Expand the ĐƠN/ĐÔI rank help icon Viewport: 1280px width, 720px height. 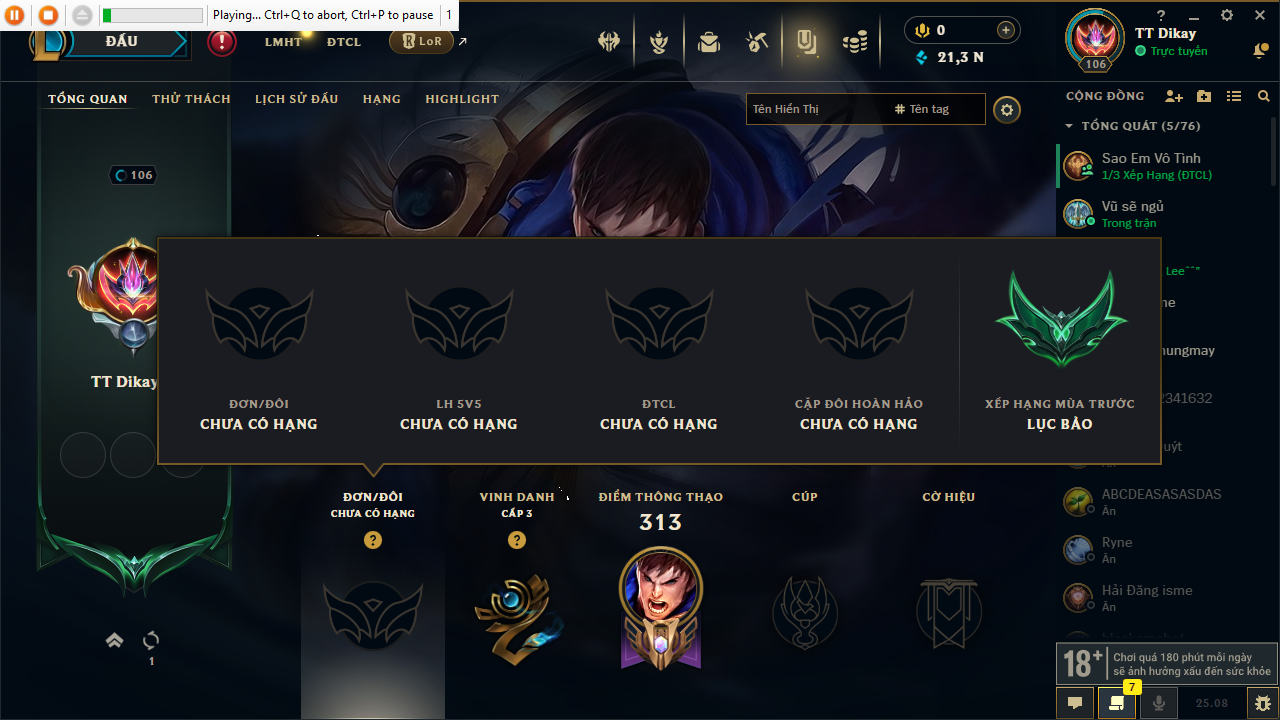coord(373,540)
